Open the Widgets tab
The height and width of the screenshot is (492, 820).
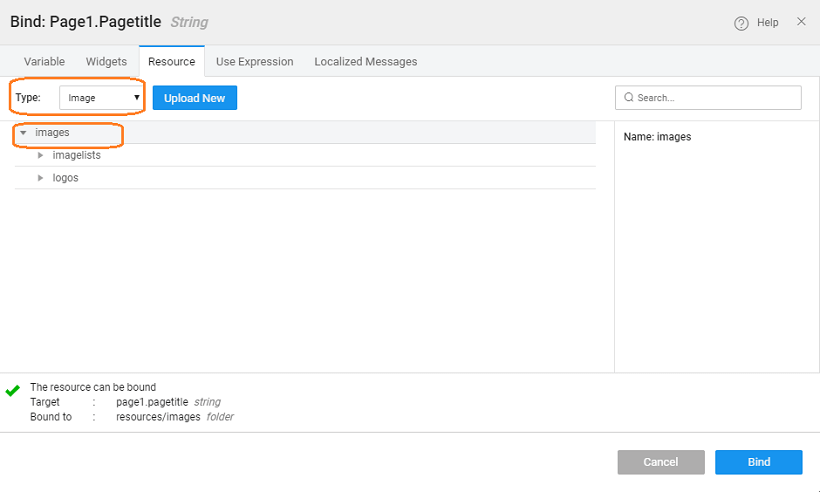tap(106, 61)
